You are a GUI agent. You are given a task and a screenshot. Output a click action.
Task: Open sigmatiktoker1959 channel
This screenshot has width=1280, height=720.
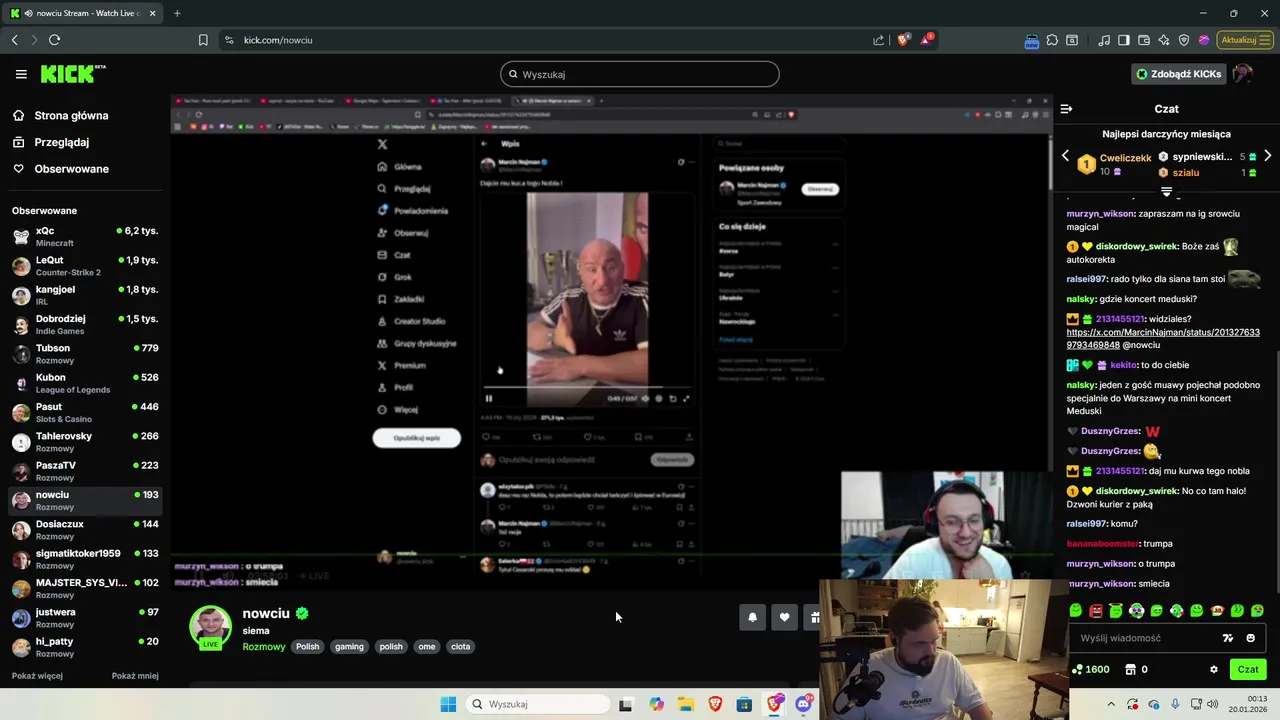coord(84,559)
